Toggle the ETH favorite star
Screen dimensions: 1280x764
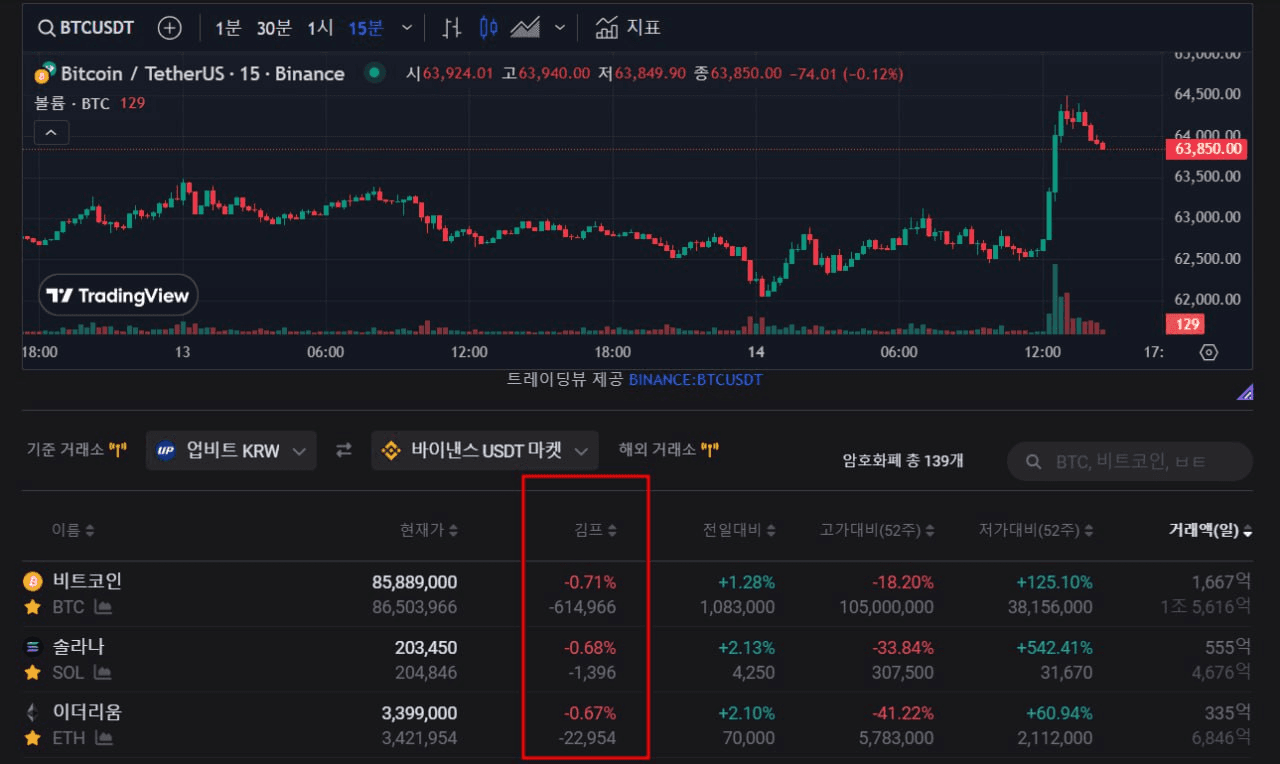tap(33, 738)
